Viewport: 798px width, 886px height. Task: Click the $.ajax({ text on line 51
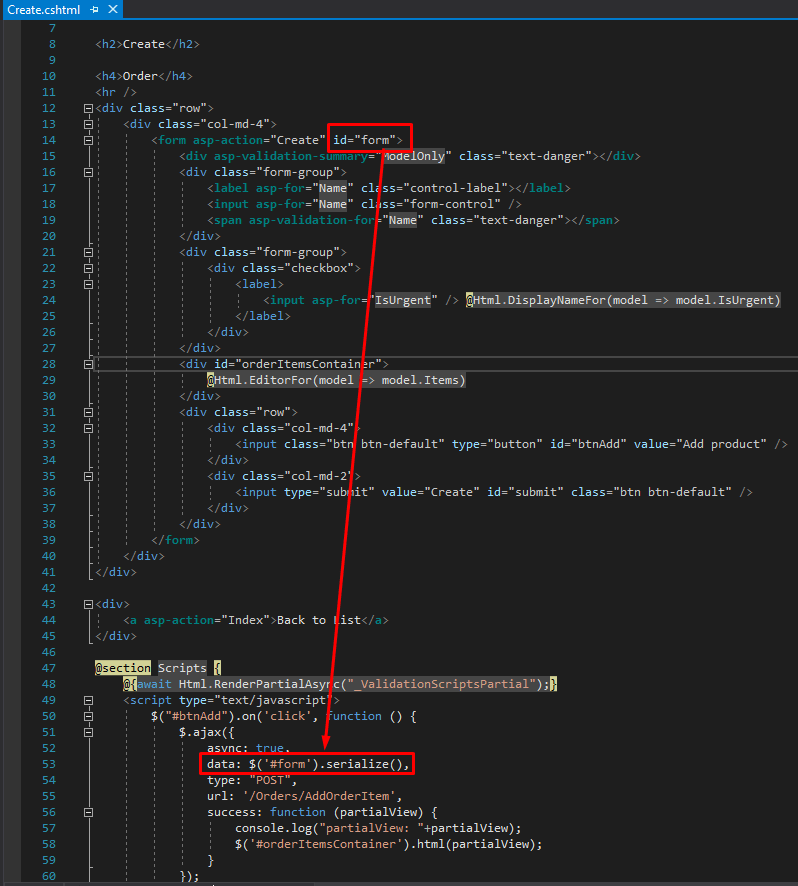(207, 732)
